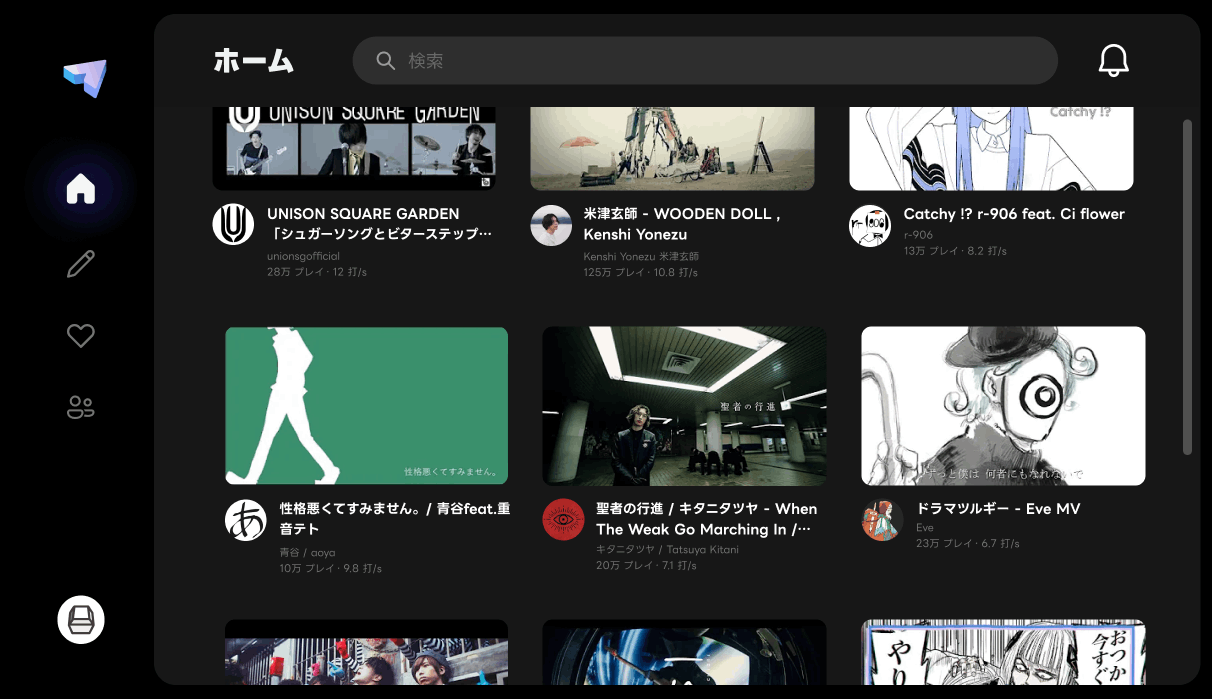
Task: Click 青谷 / aoya channel avatar
Action: pyautogui.click(x=246, y=520)
